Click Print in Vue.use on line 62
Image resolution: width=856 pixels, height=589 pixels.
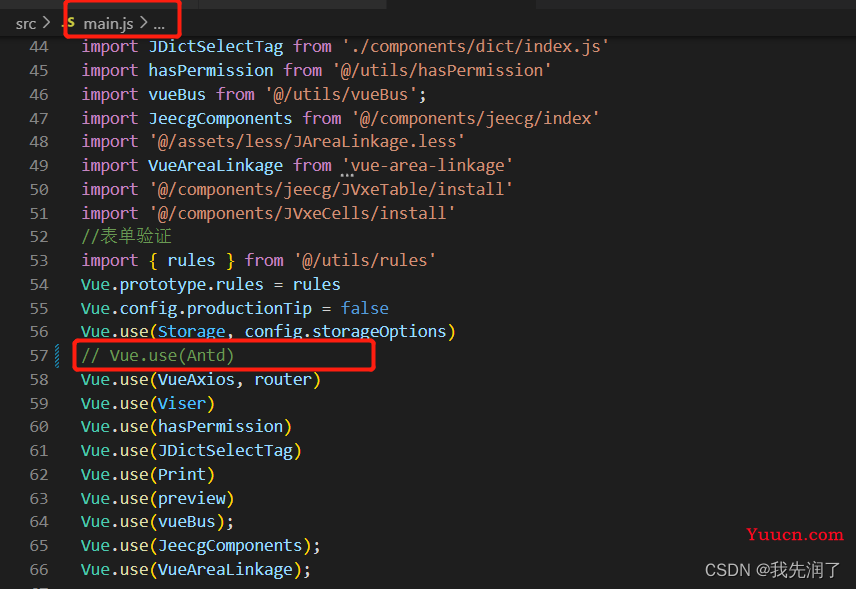point(182,475)
